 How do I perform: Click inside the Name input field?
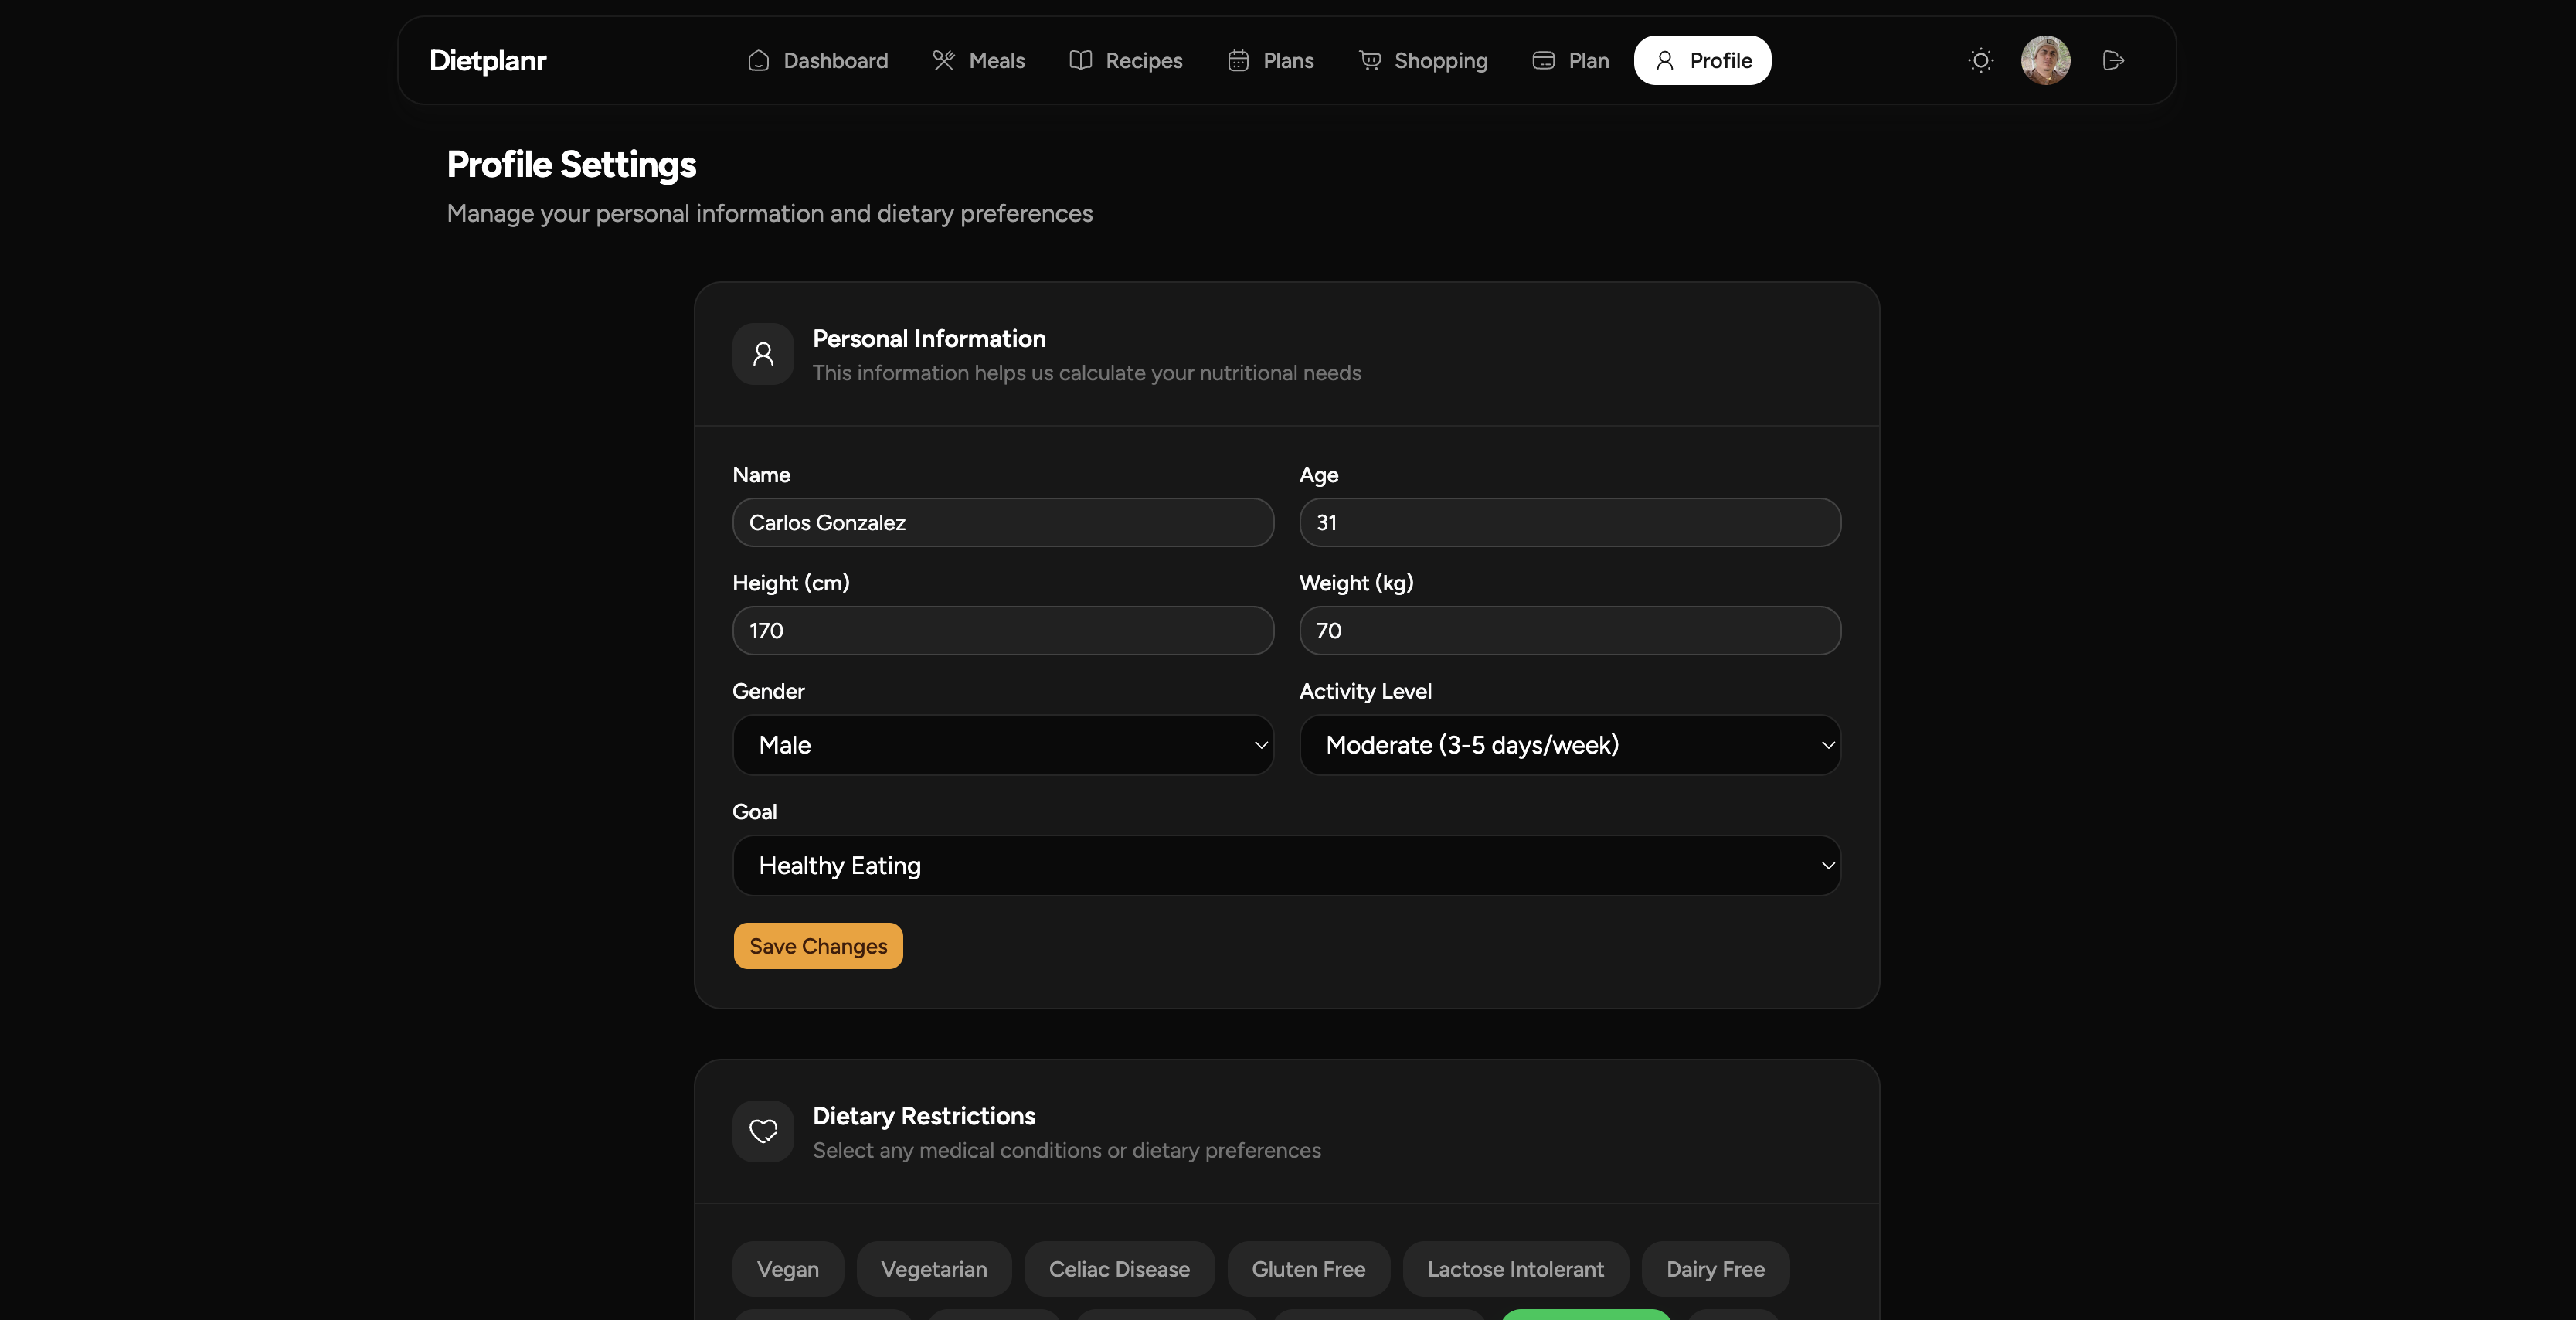point(1002,522)
